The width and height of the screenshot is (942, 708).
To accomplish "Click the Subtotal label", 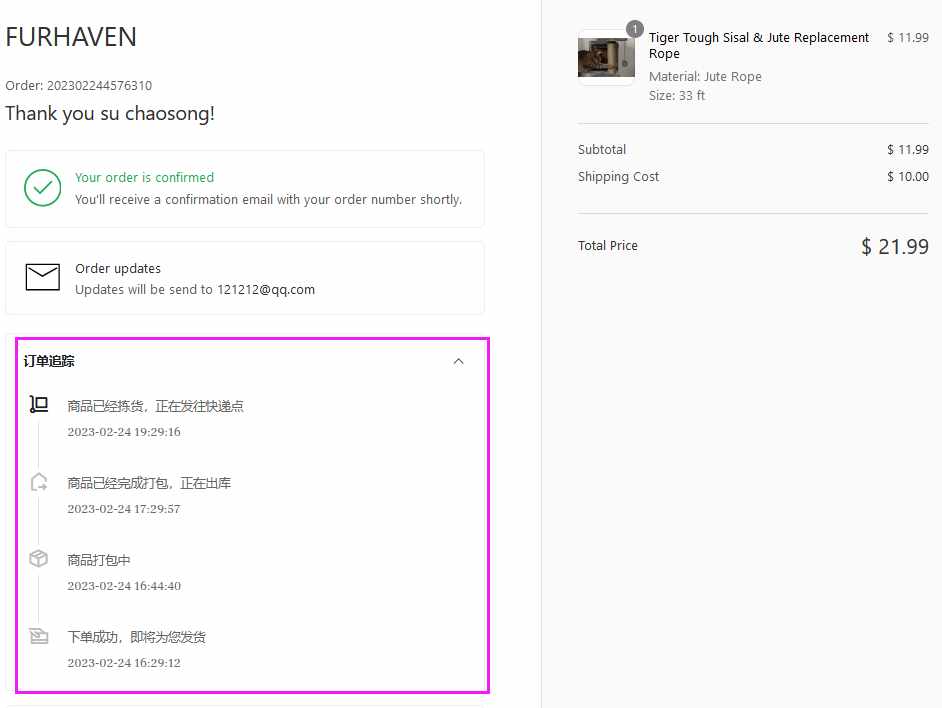I will pyautogui.click(x=602, y=150).
